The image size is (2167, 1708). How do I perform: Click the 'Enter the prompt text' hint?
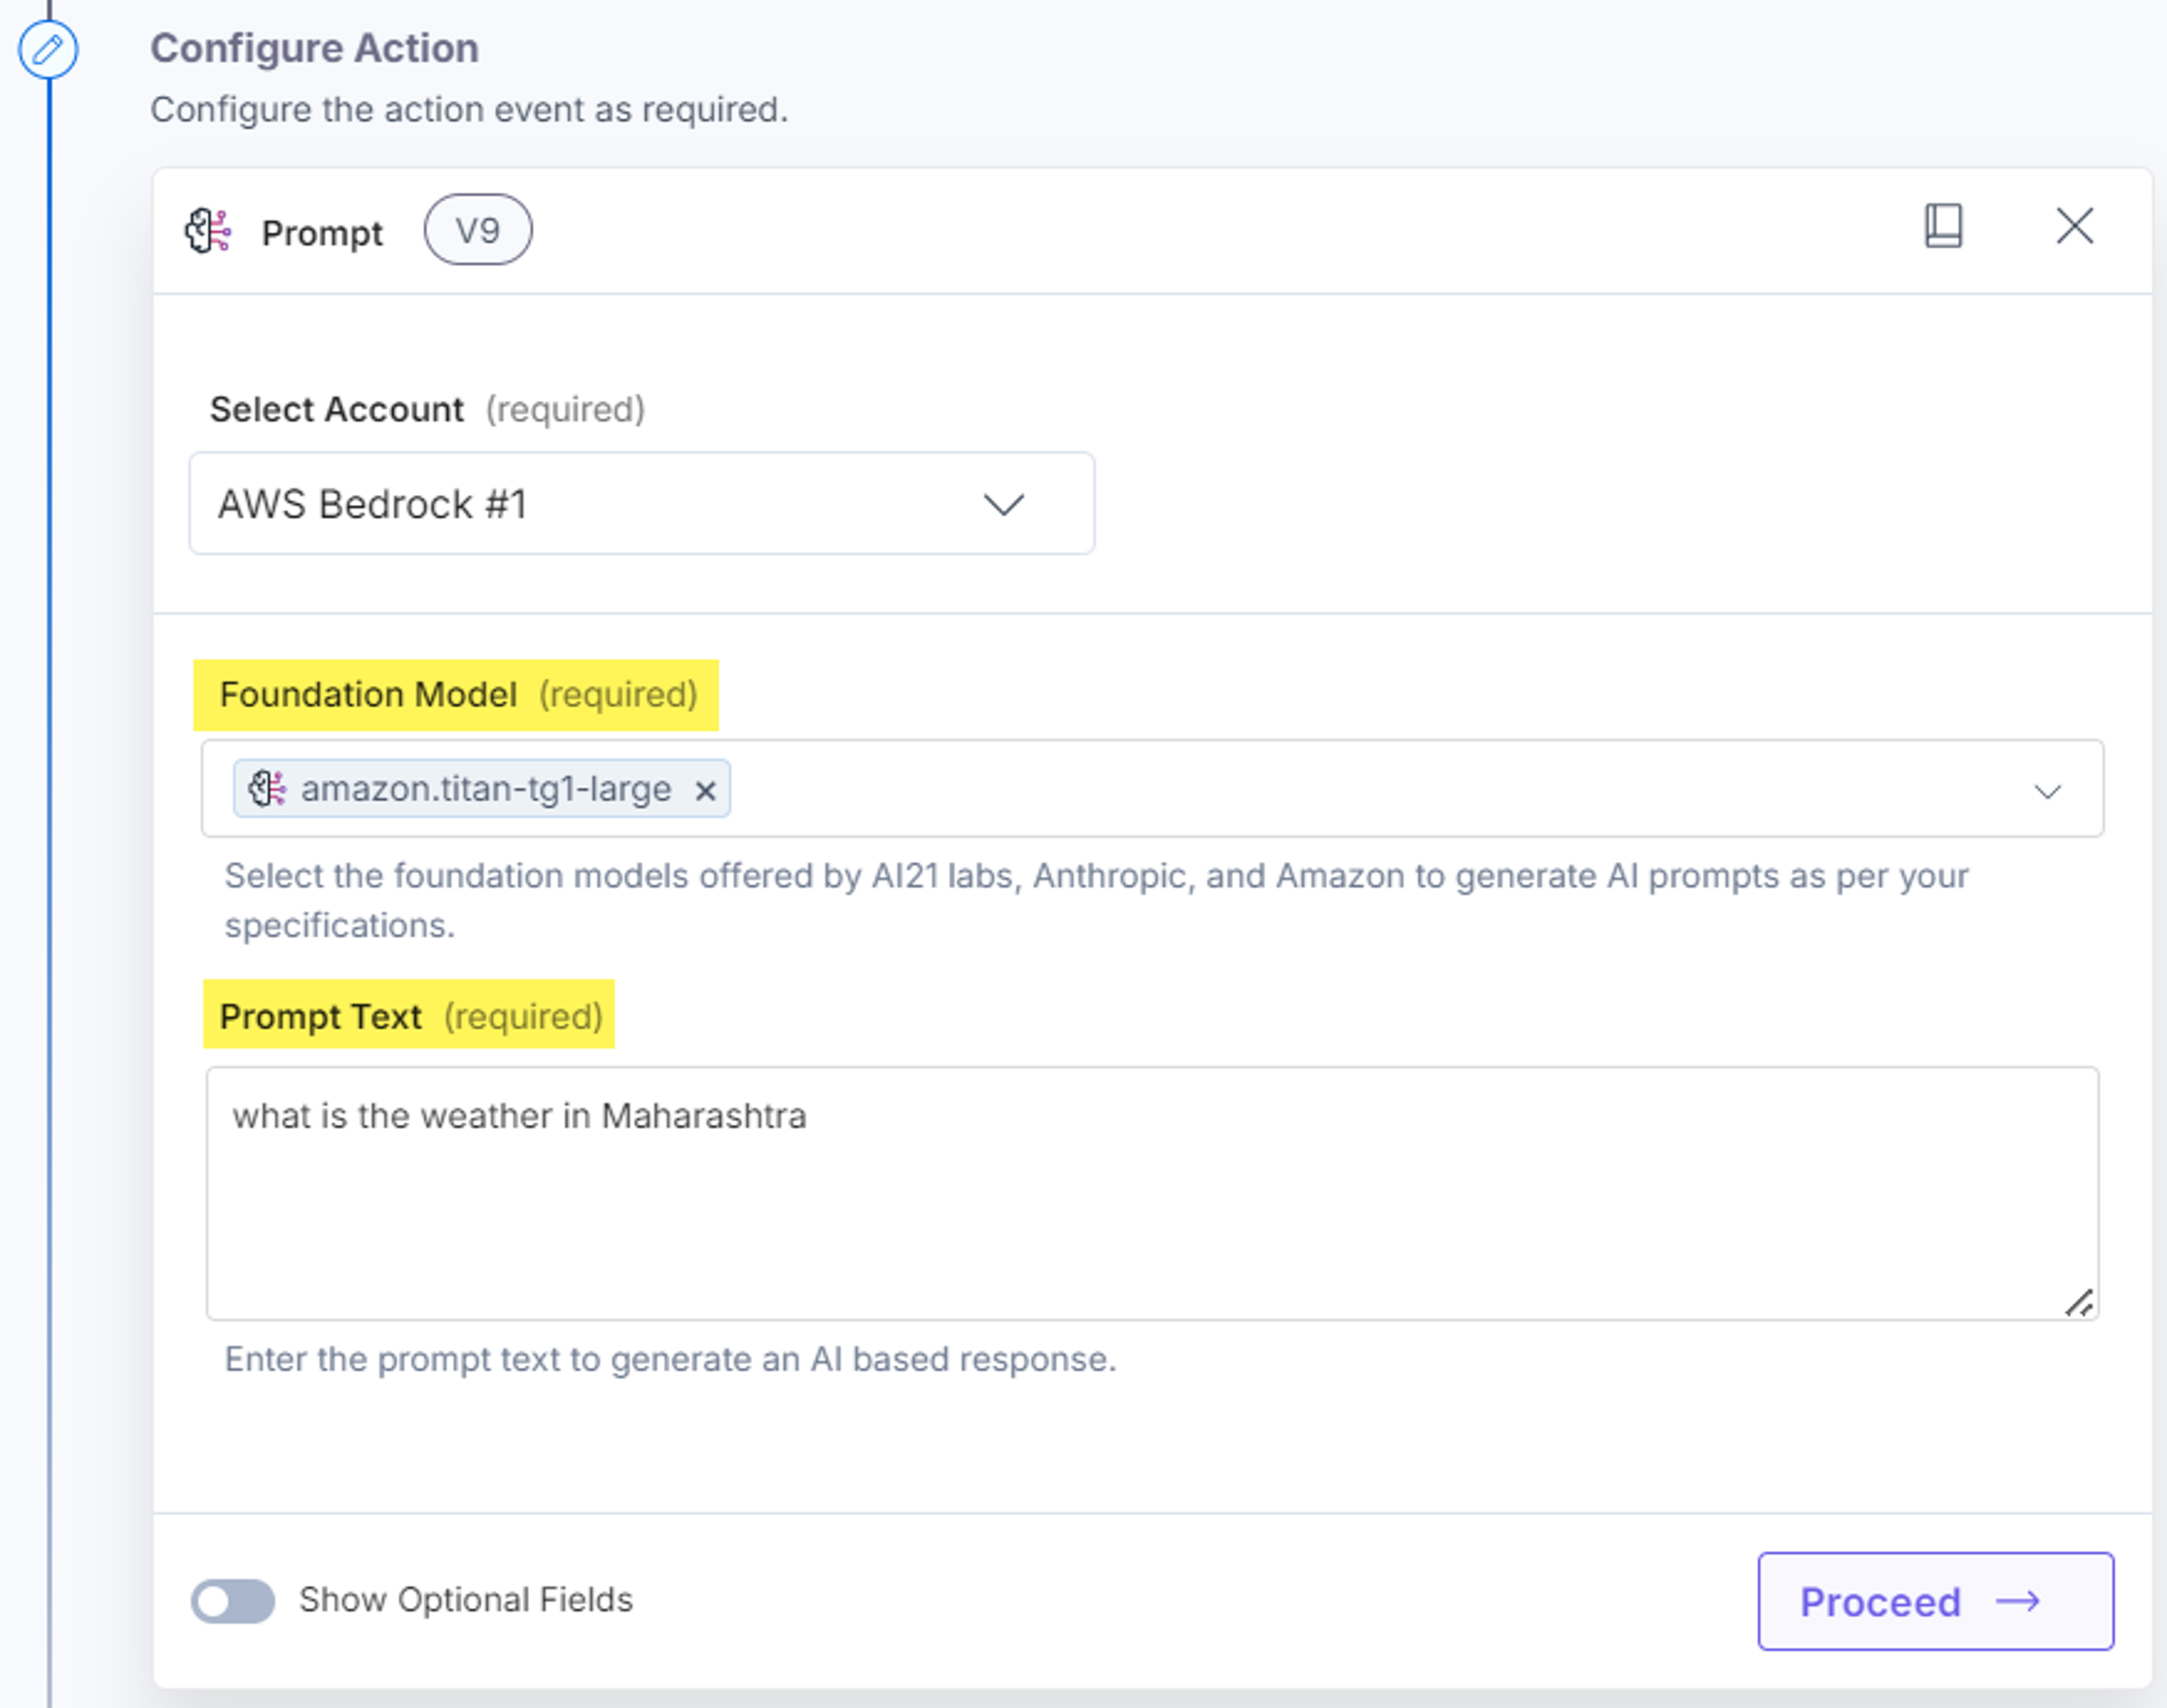670,1359
